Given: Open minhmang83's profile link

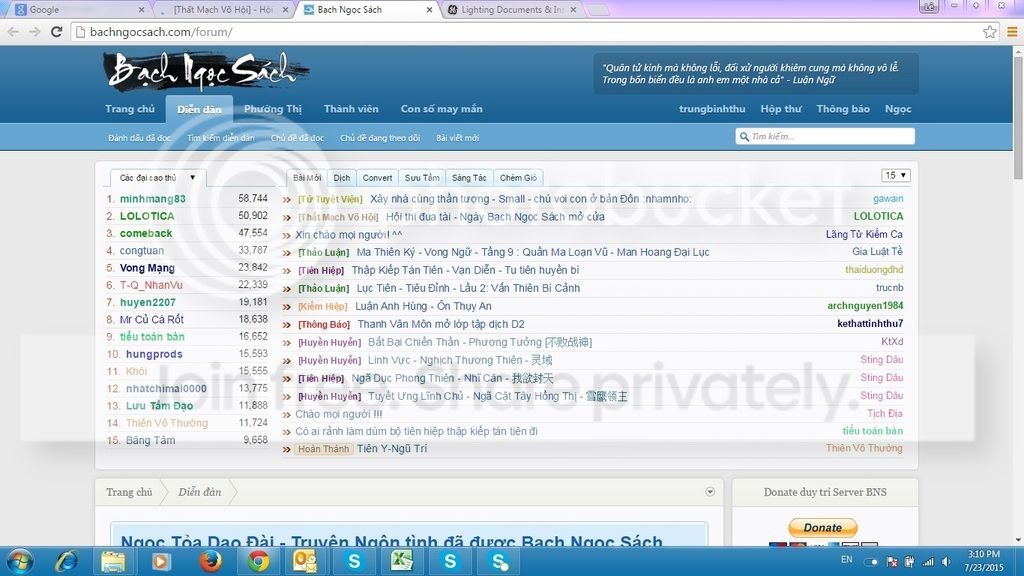Looking at the screenshot, I should (x=152, y=199).
